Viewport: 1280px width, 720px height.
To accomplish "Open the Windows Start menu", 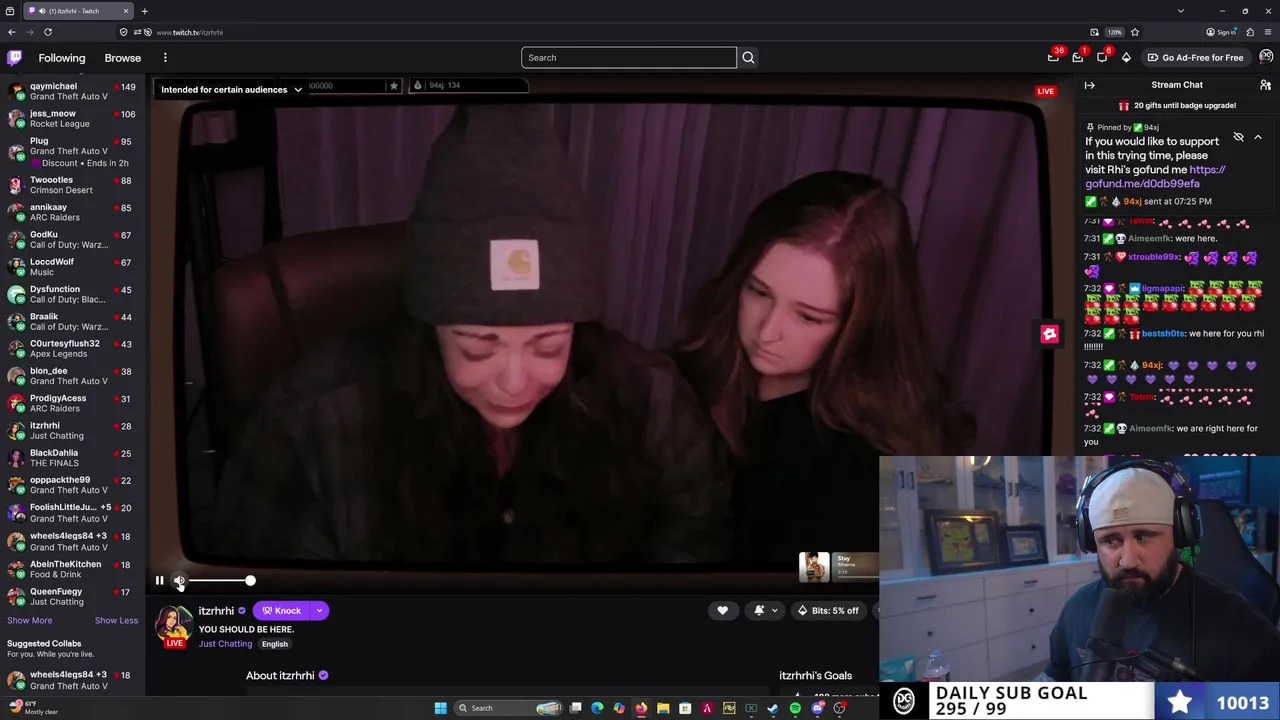I will [440, 708].
